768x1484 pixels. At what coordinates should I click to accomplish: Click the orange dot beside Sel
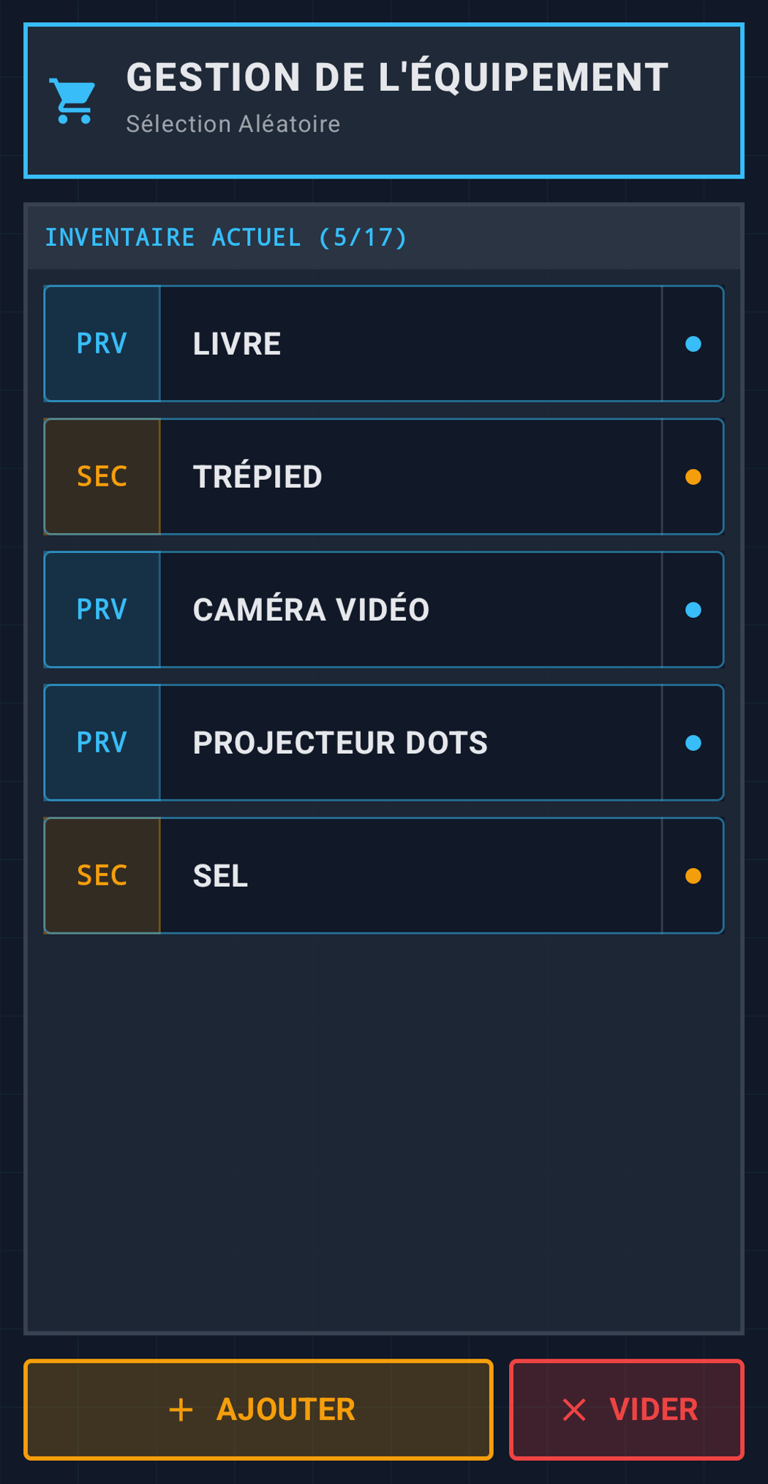coord(693,876)
